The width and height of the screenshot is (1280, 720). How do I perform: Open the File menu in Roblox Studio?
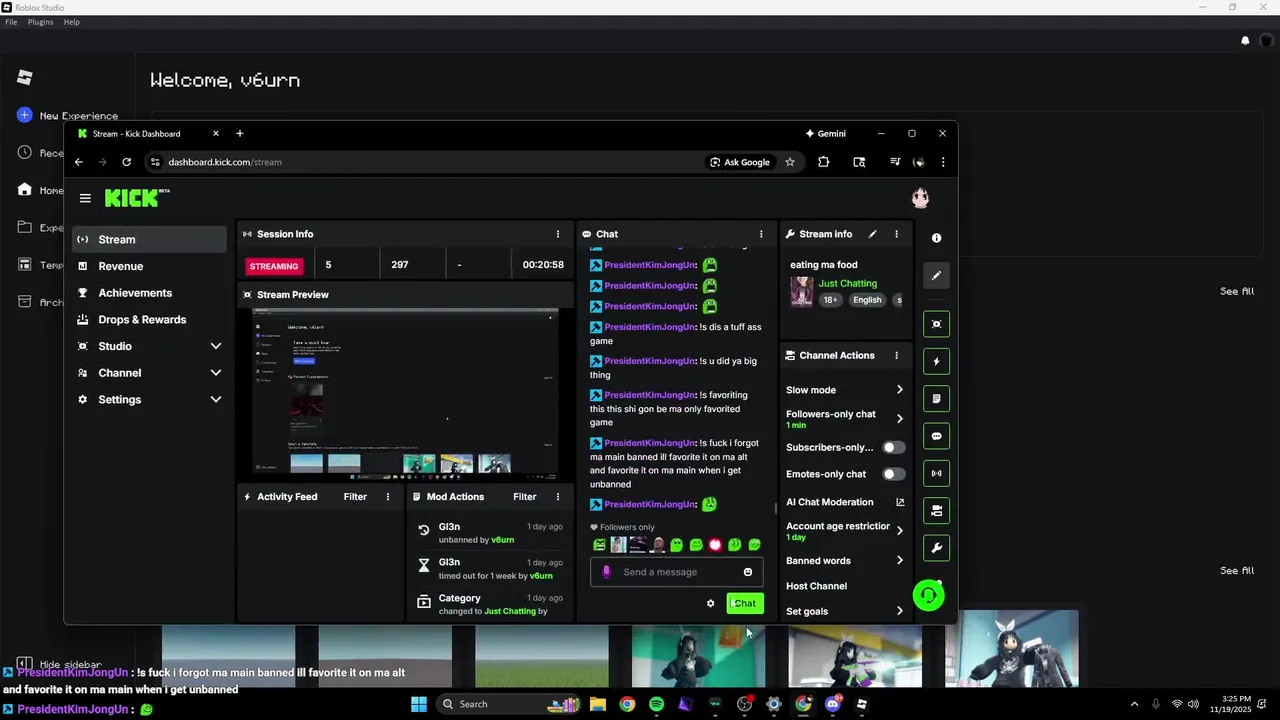pos(11,22)
